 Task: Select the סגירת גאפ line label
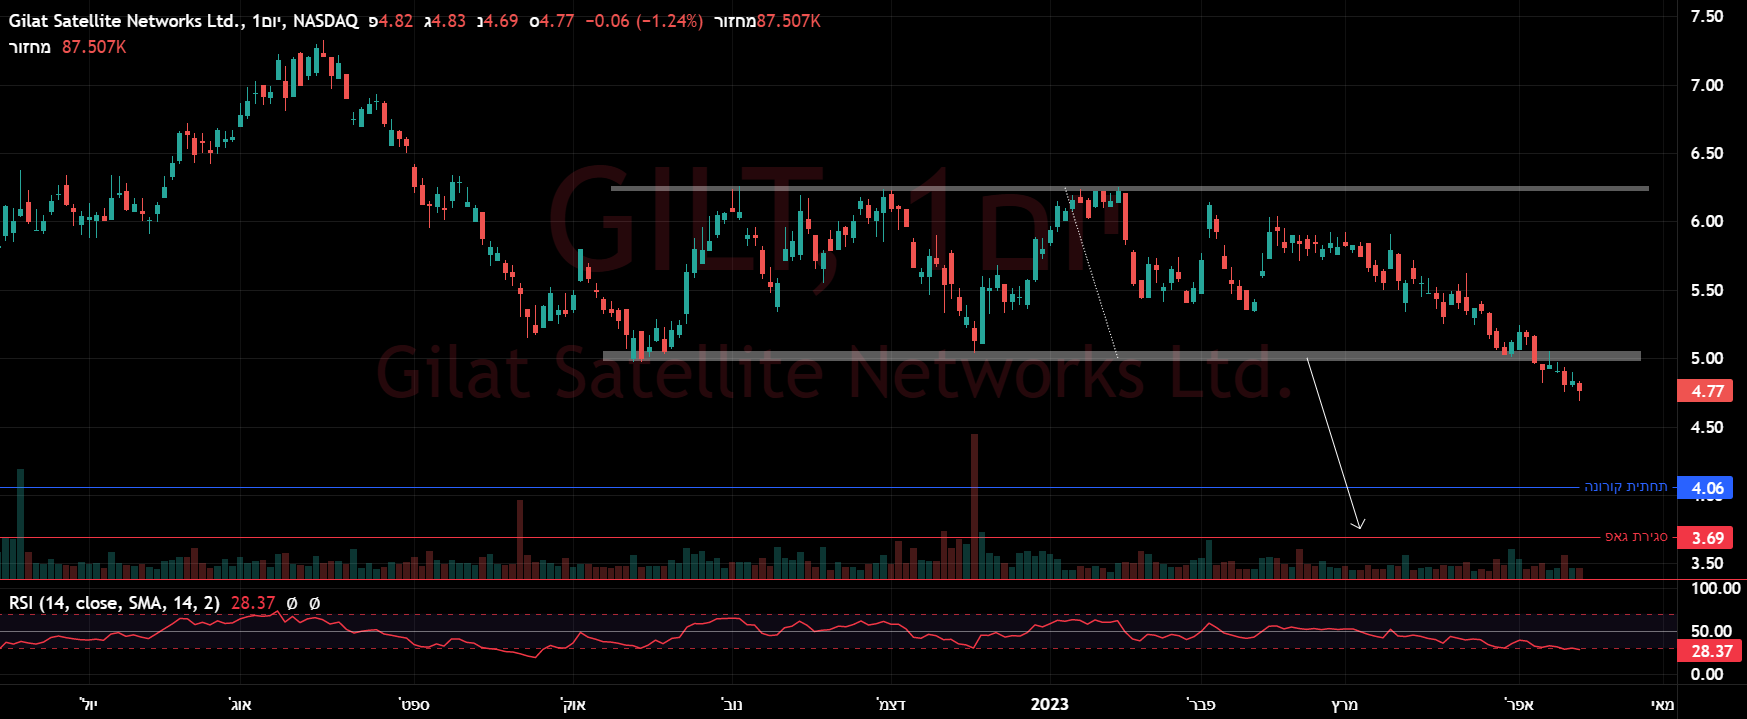pyautogui.click(x=1636, y=537)
